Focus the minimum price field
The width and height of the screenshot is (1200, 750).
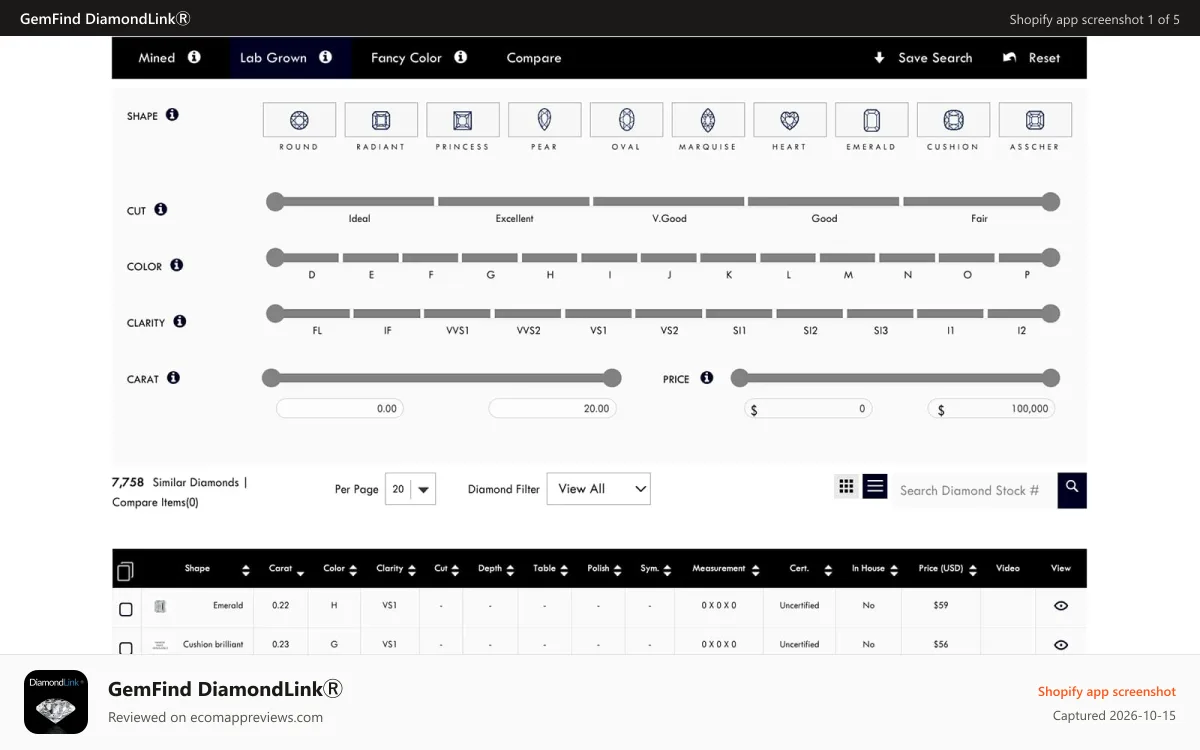808,408
